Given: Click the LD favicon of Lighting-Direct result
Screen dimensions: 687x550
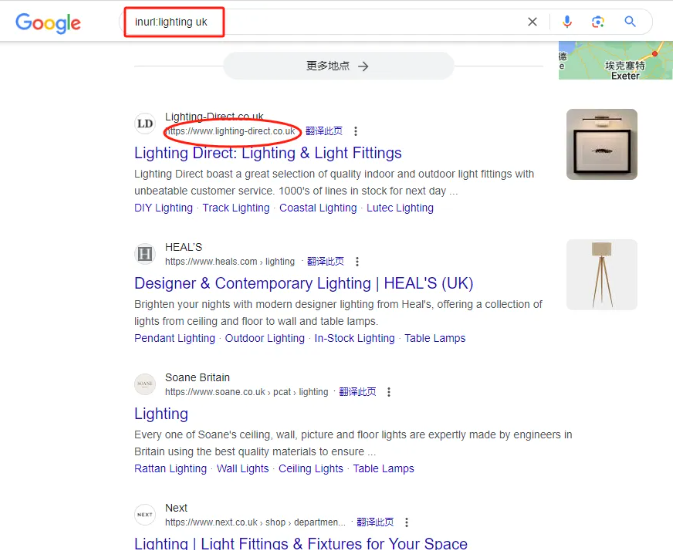Looking at the screenshot, I should click(x=145, y=124).
